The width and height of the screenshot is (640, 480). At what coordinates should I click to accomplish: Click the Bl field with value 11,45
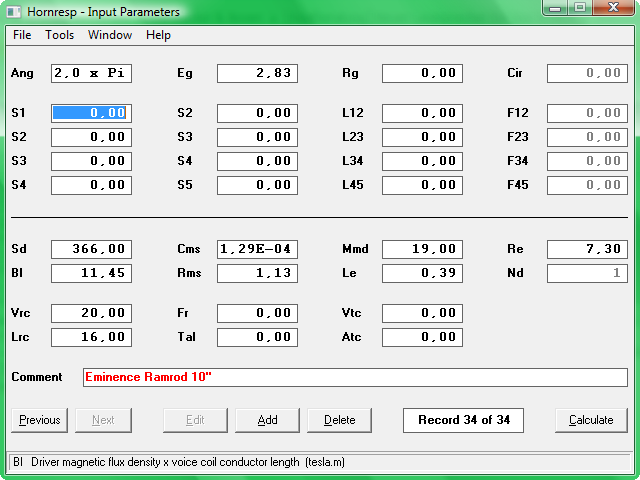[x=91, y=273]
